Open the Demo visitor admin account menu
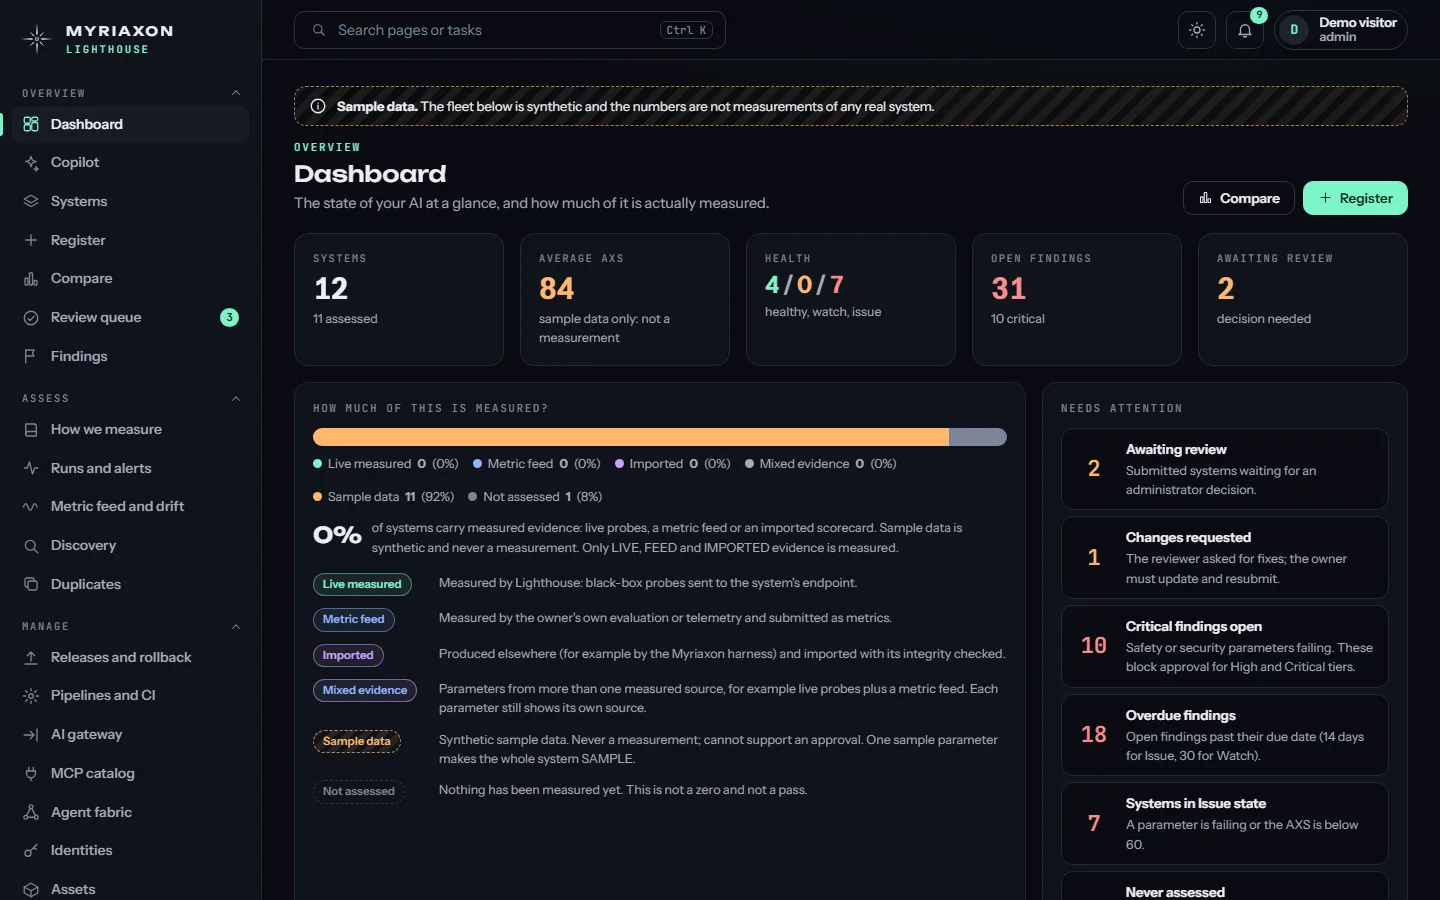The image size is (1440, 900). pyautogui.click(x=1341, y=30)
